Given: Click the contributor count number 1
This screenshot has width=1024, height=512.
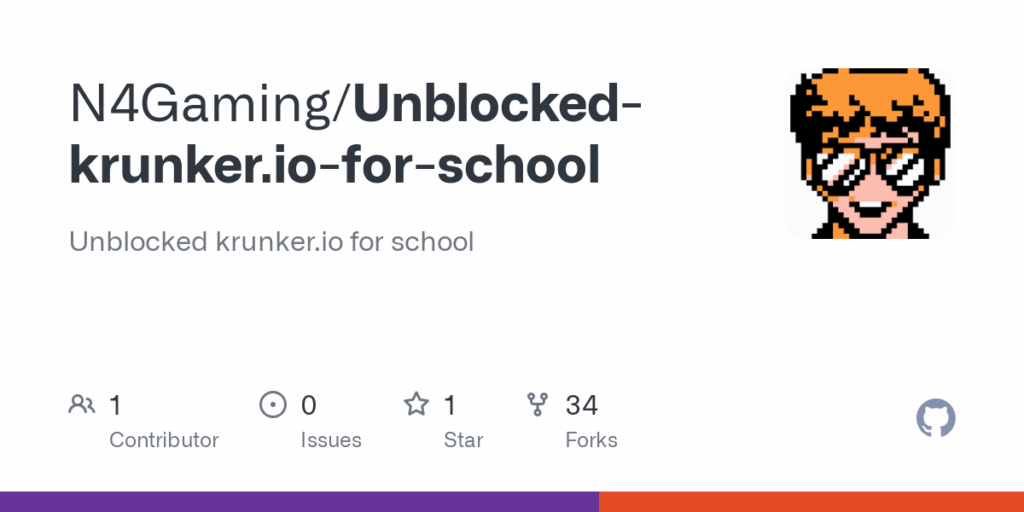Looking at the screenshot, I should coord(116,406).
